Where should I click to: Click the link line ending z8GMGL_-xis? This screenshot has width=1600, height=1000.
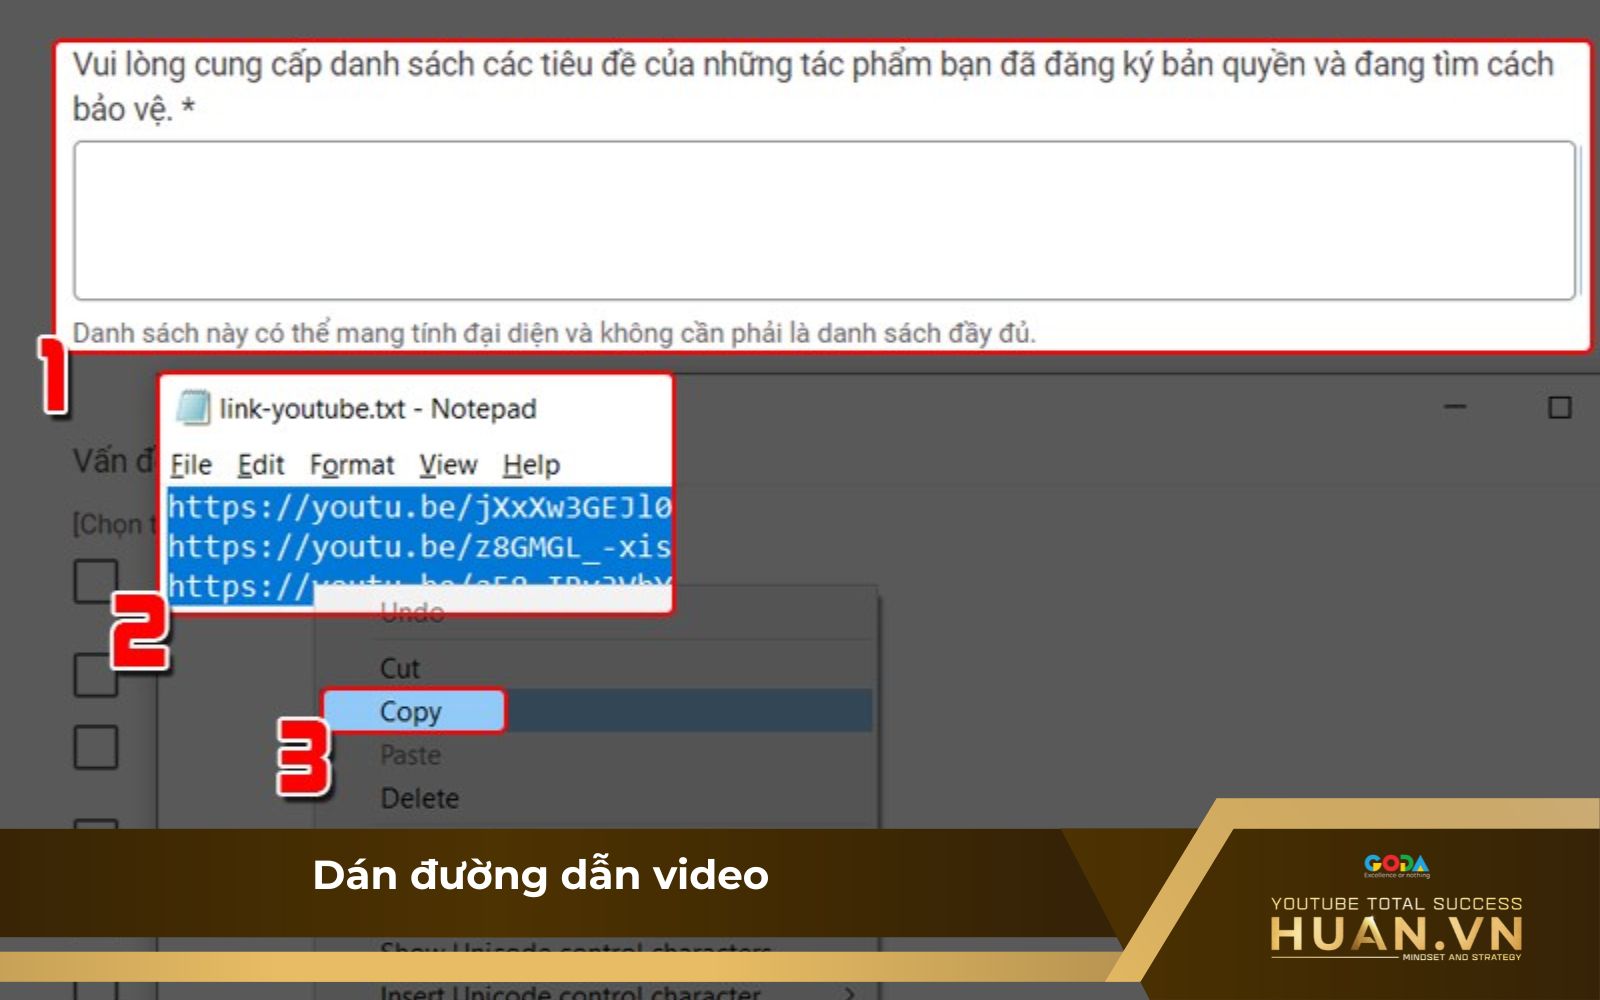pos(420,547)
